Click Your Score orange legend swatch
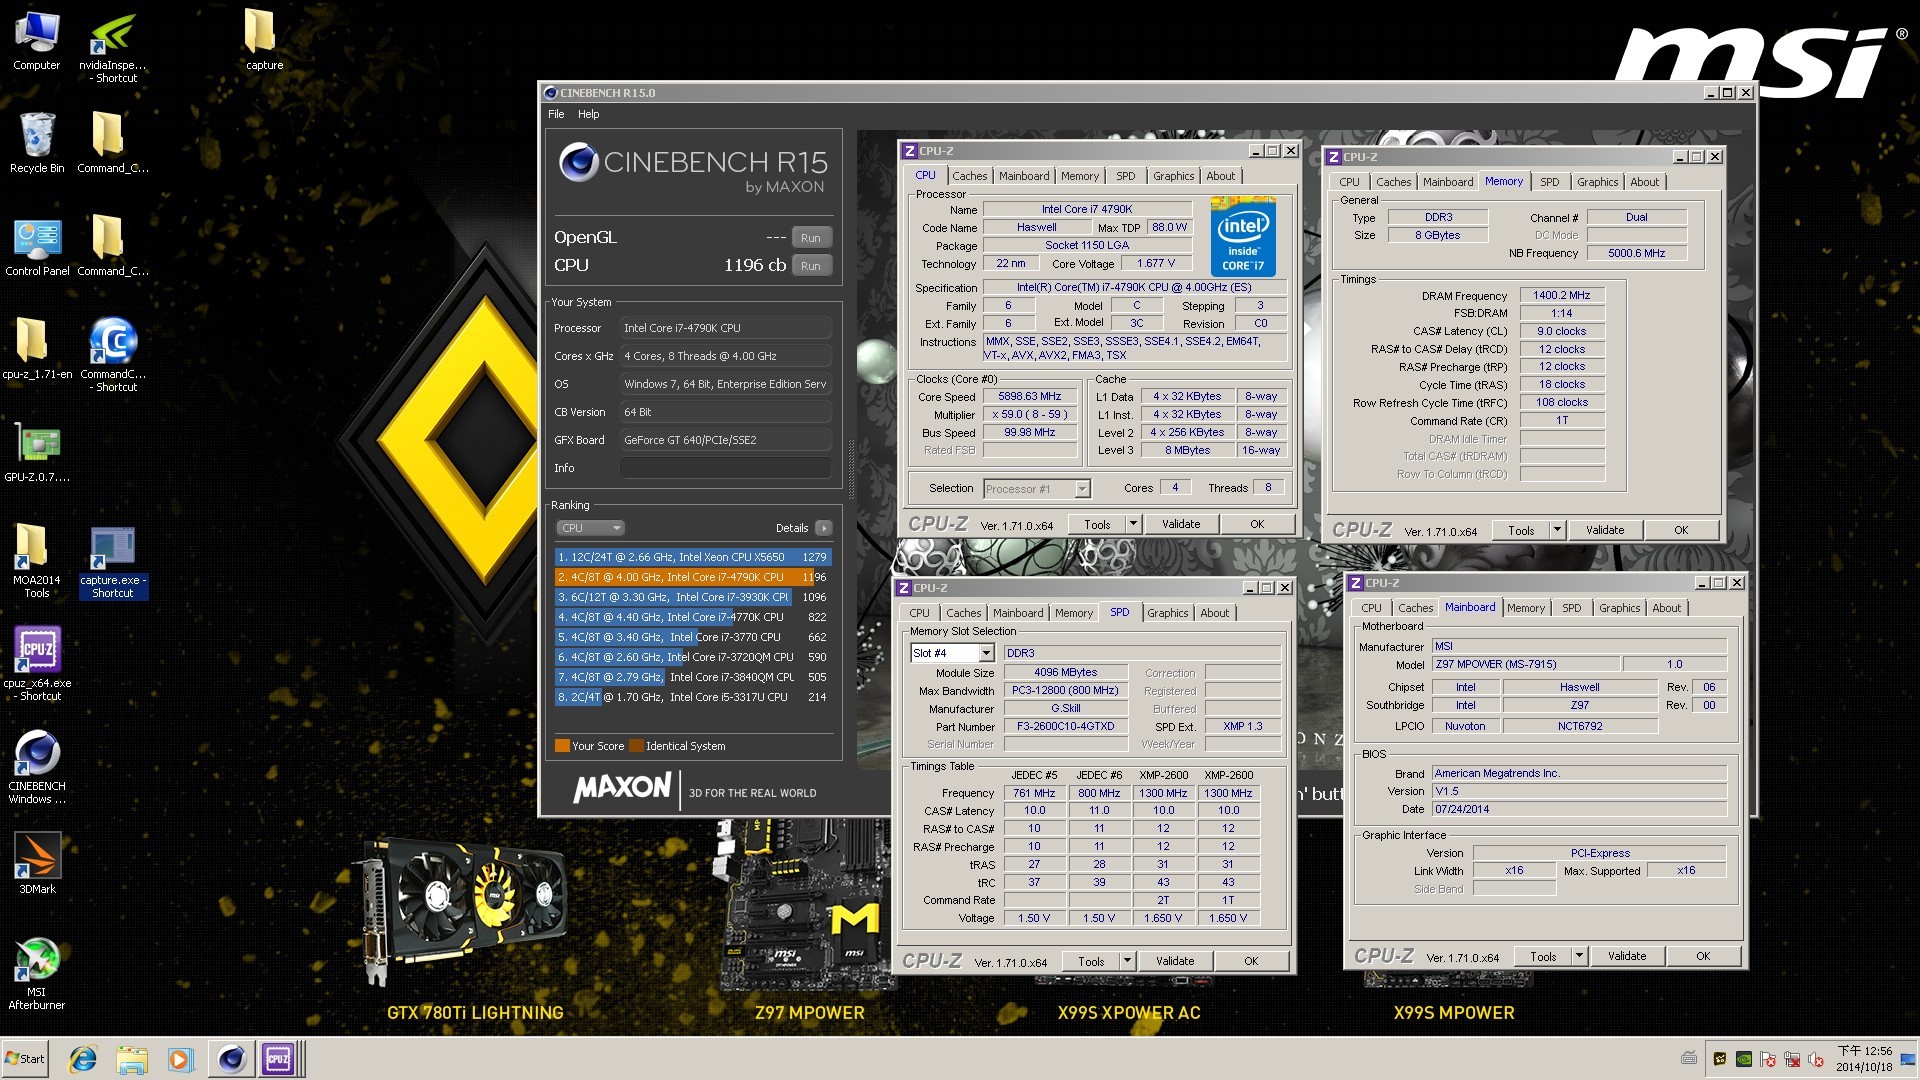The width and height of the screenshot is (1920, 1080). click(562, 745)
